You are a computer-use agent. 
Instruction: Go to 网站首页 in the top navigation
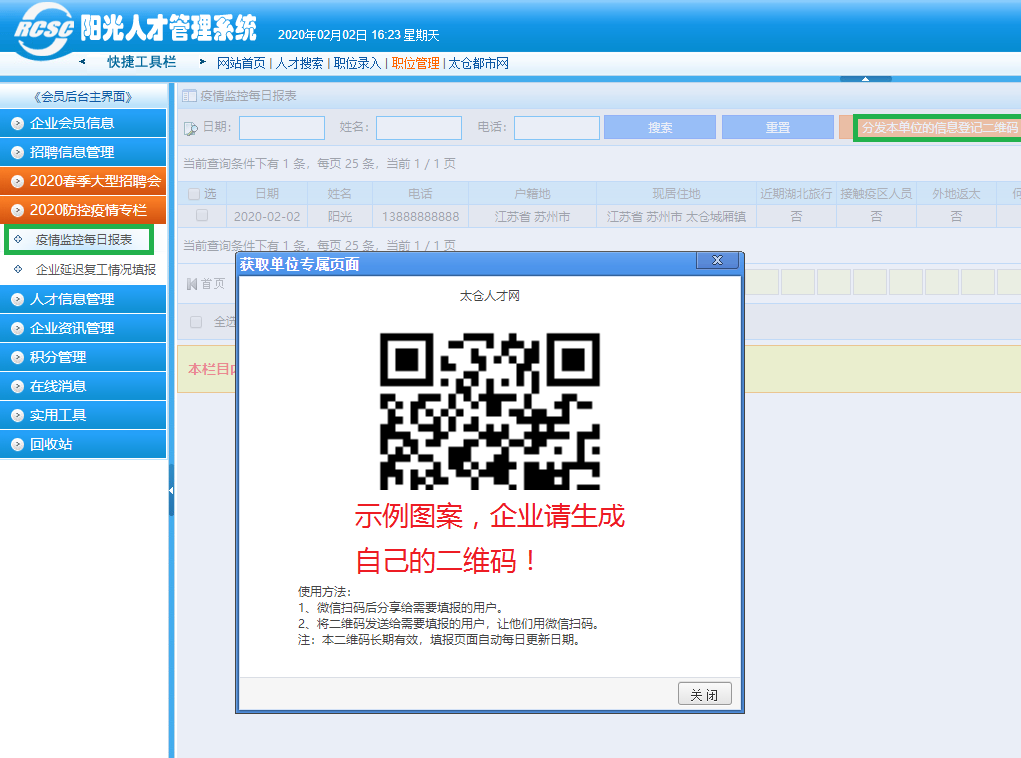point(241,63)
